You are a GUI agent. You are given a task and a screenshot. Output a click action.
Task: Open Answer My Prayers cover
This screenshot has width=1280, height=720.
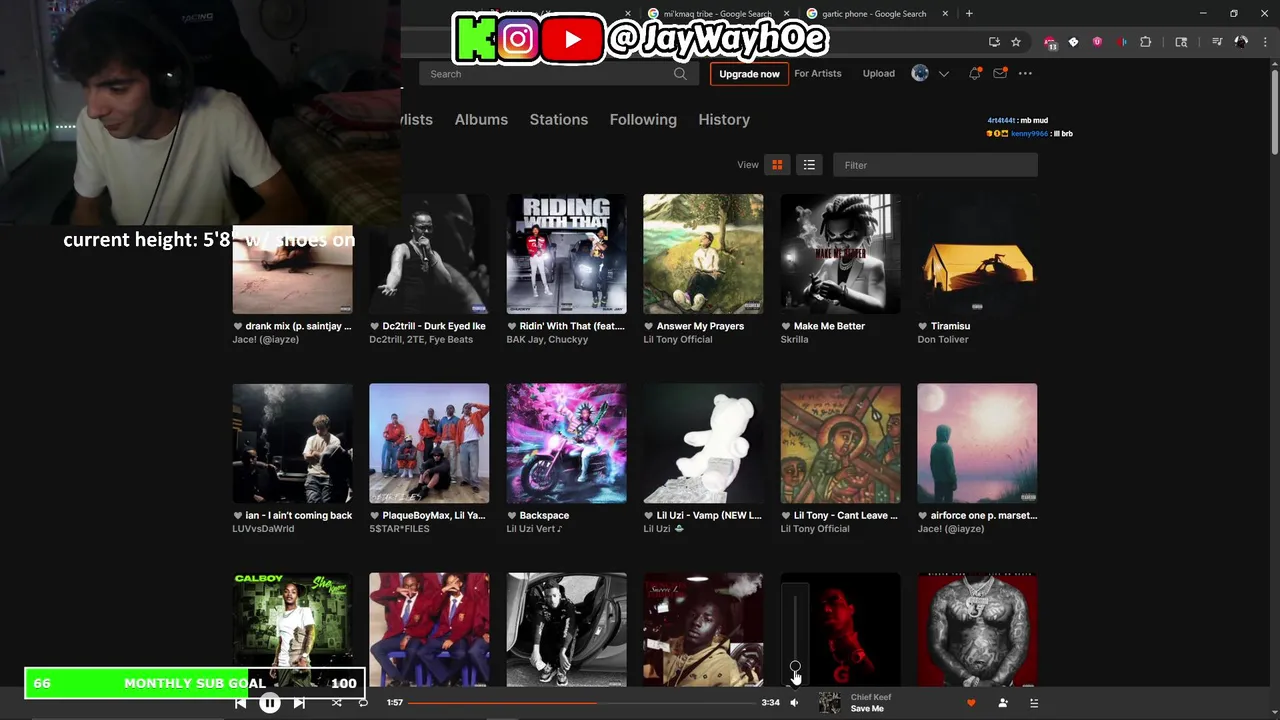coord(703,254)
